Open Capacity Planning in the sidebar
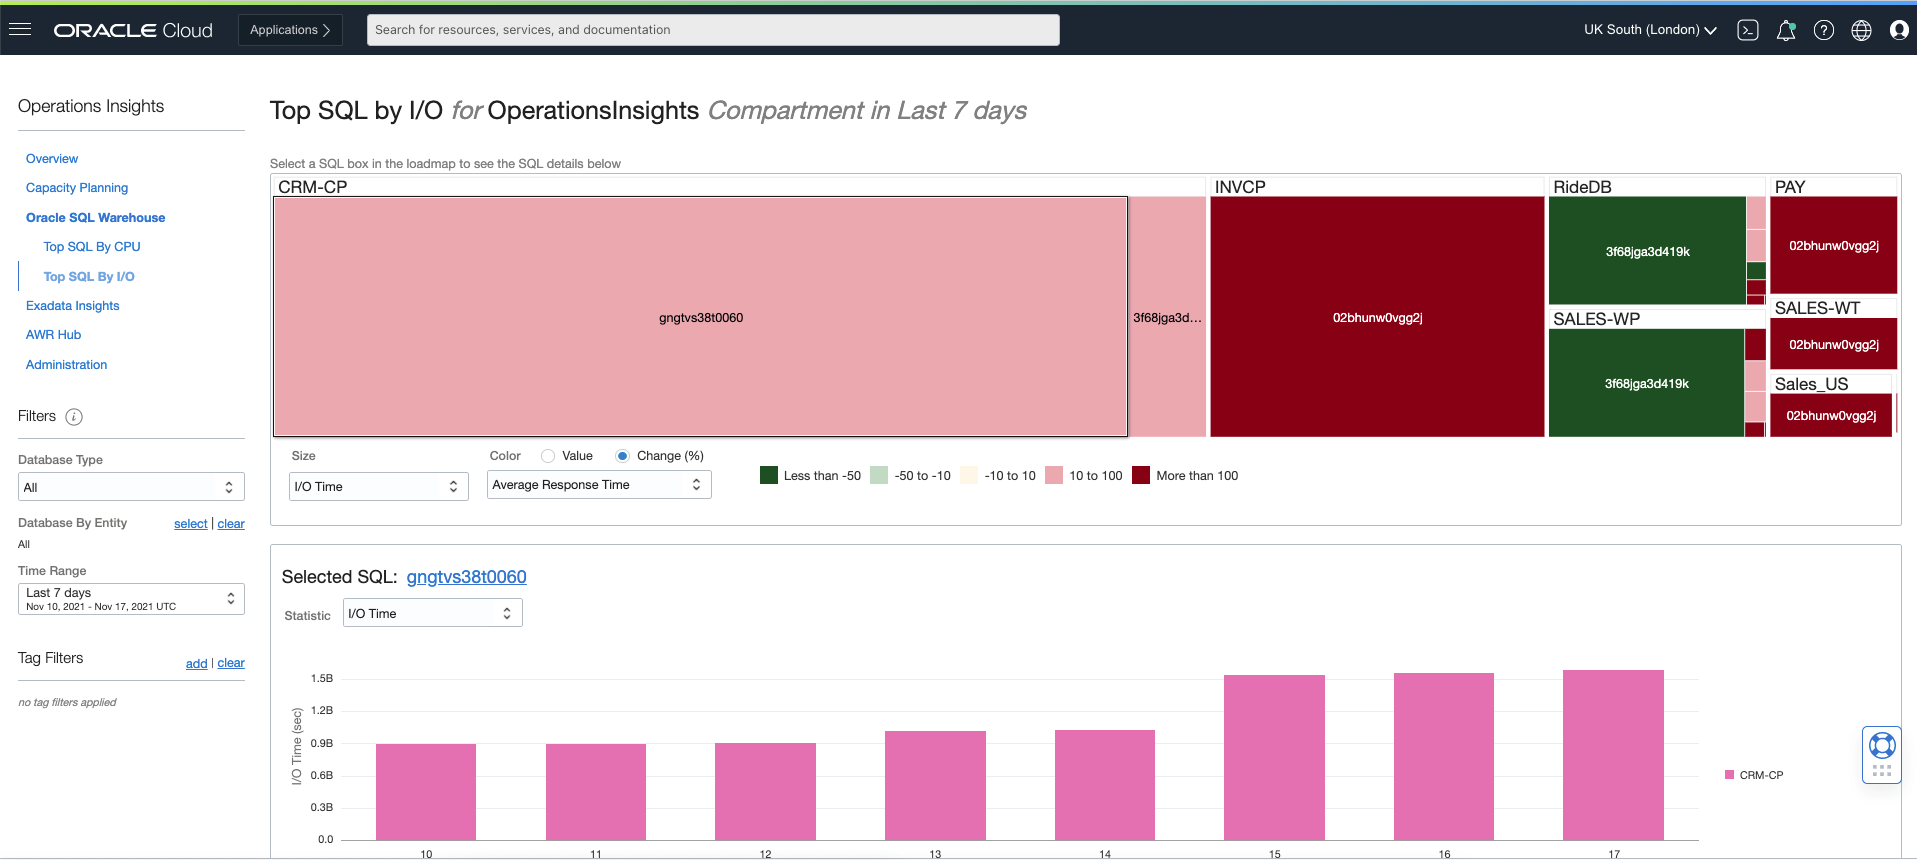 click(77, 188)
